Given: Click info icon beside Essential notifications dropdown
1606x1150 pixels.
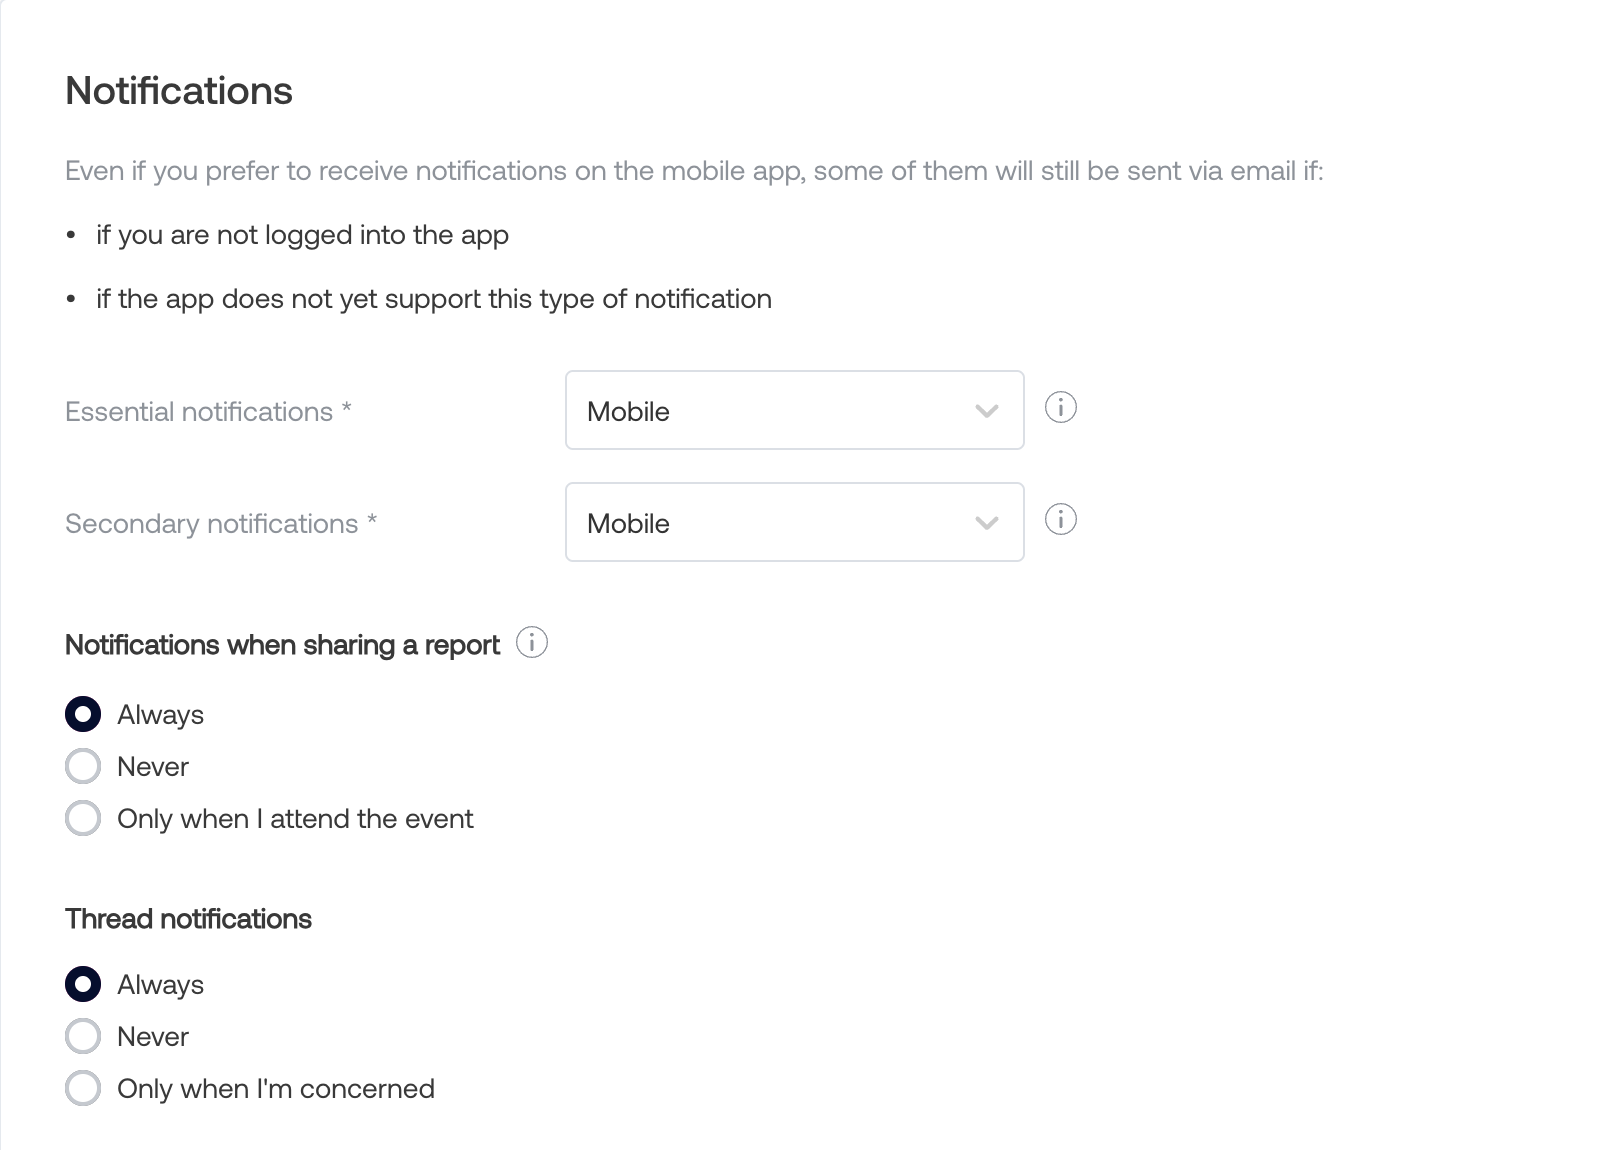Looking at the screenshot, I should [1060, 408].
